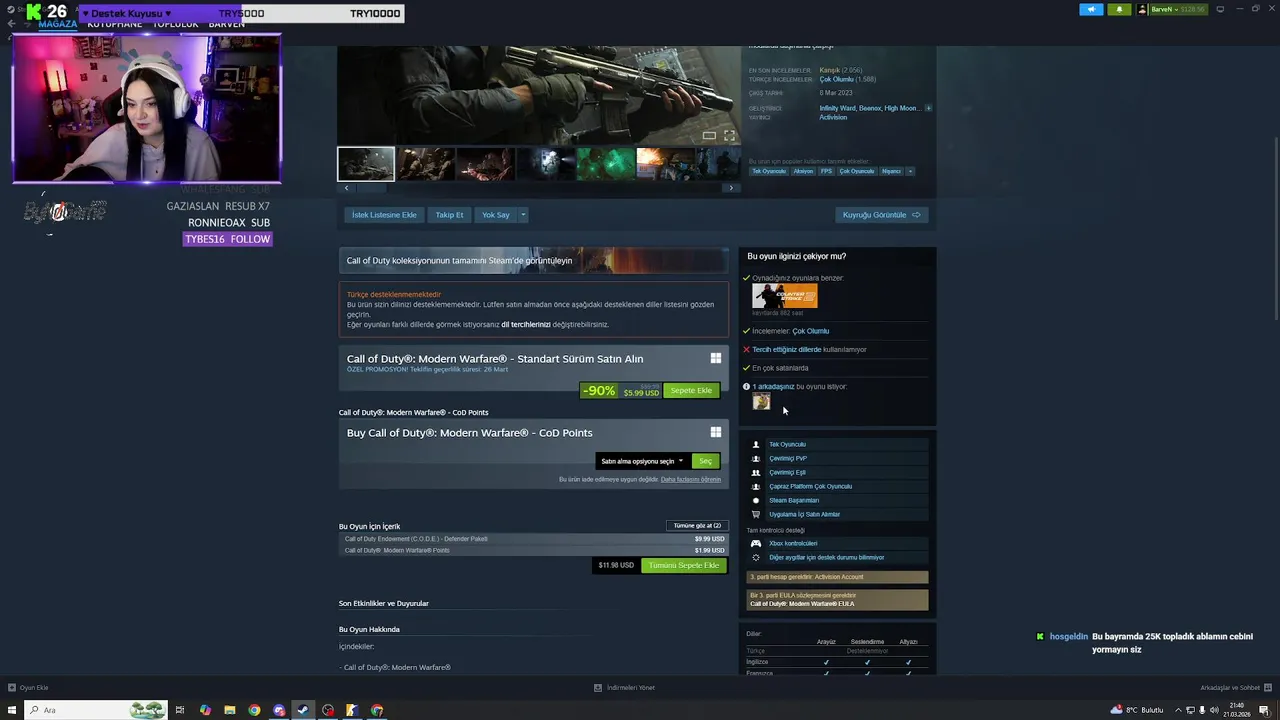Image resolution: width=1280 pixels, height=720 pixels.
Task: Click the theater mode icon on media player
Action: tap(709, 135)
